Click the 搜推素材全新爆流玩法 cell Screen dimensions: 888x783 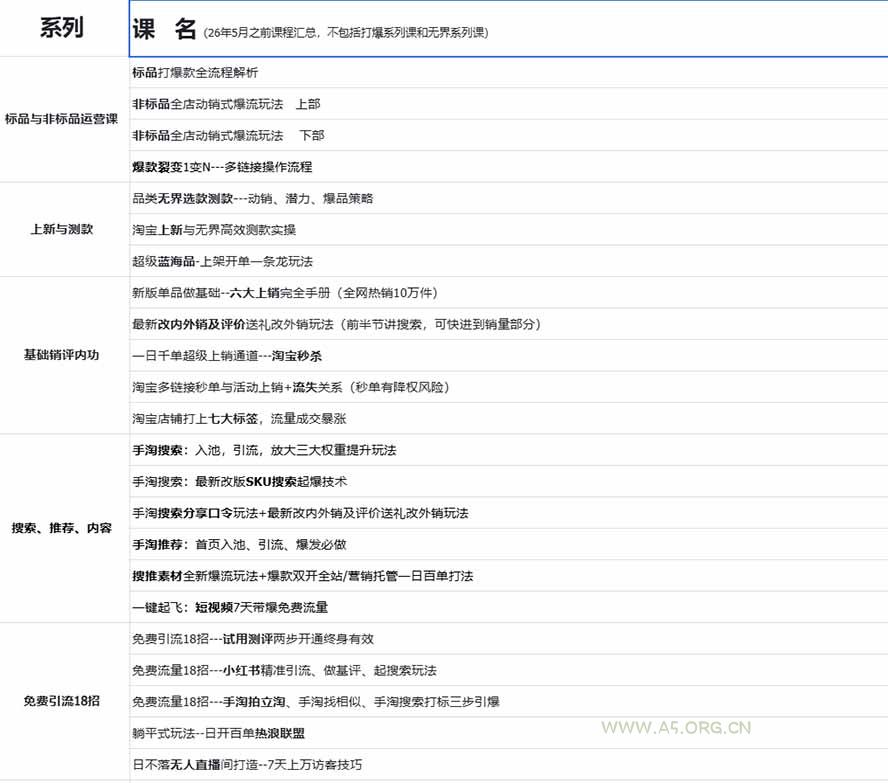coord(509,576)
